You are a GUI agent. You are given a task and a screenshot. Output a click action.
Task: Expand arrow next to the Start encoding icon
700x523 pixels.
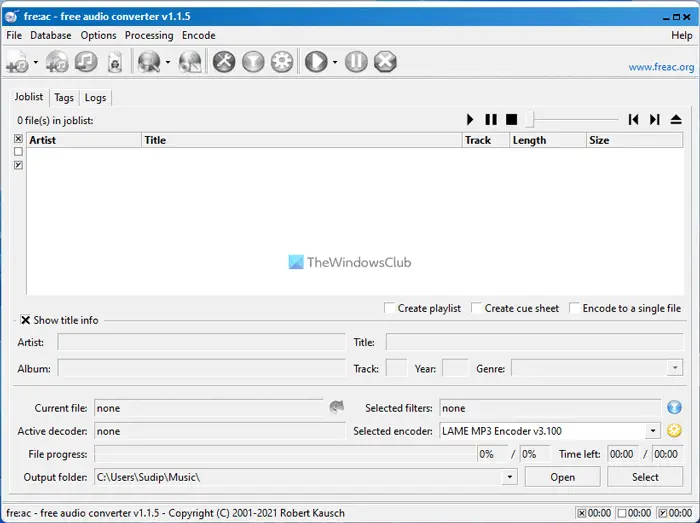[335, 62]
